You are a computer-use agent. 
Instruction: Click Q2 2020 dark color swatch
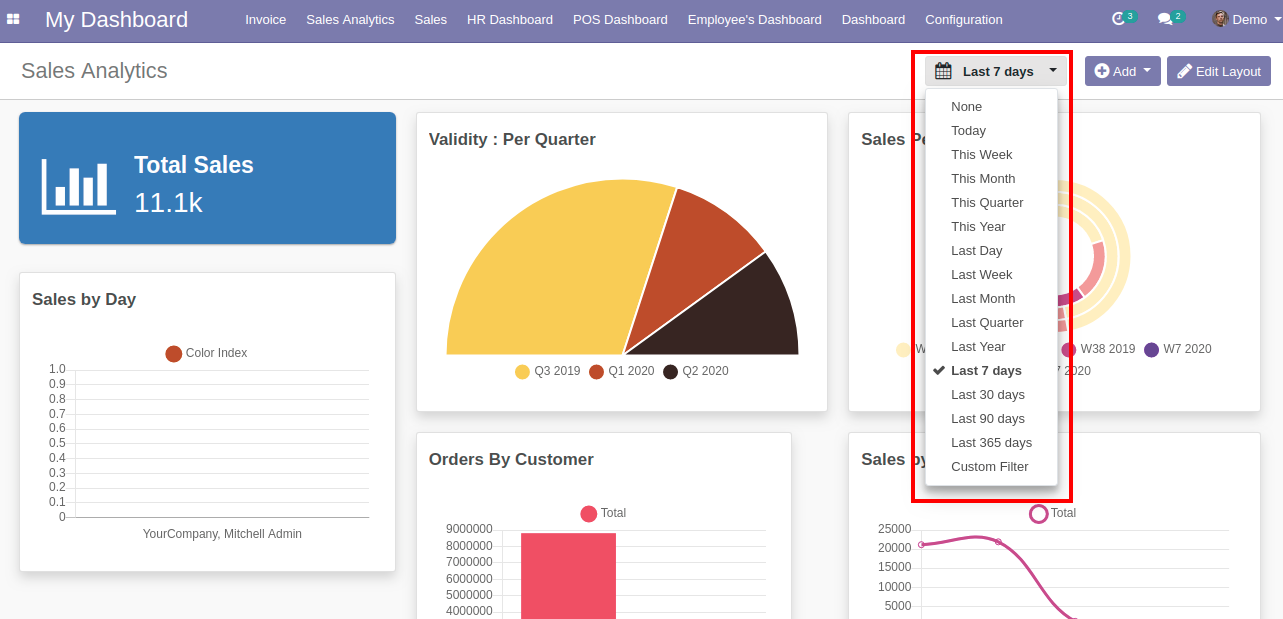point(670,372)
